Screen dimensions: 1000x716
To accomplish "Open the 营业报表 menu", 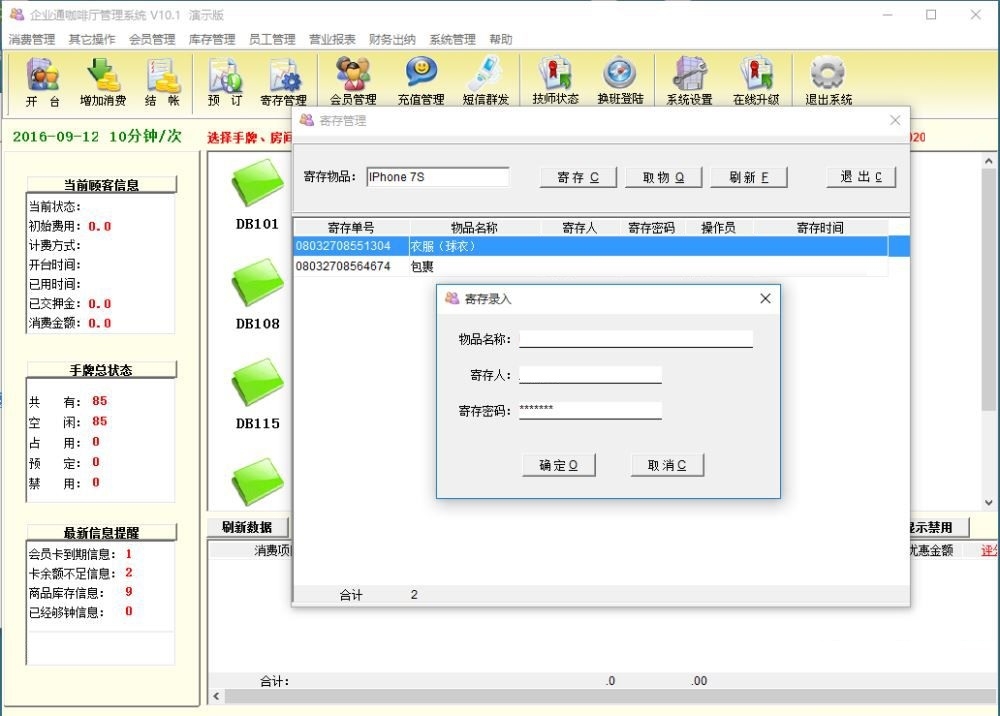I will click(x=332, y=40).
